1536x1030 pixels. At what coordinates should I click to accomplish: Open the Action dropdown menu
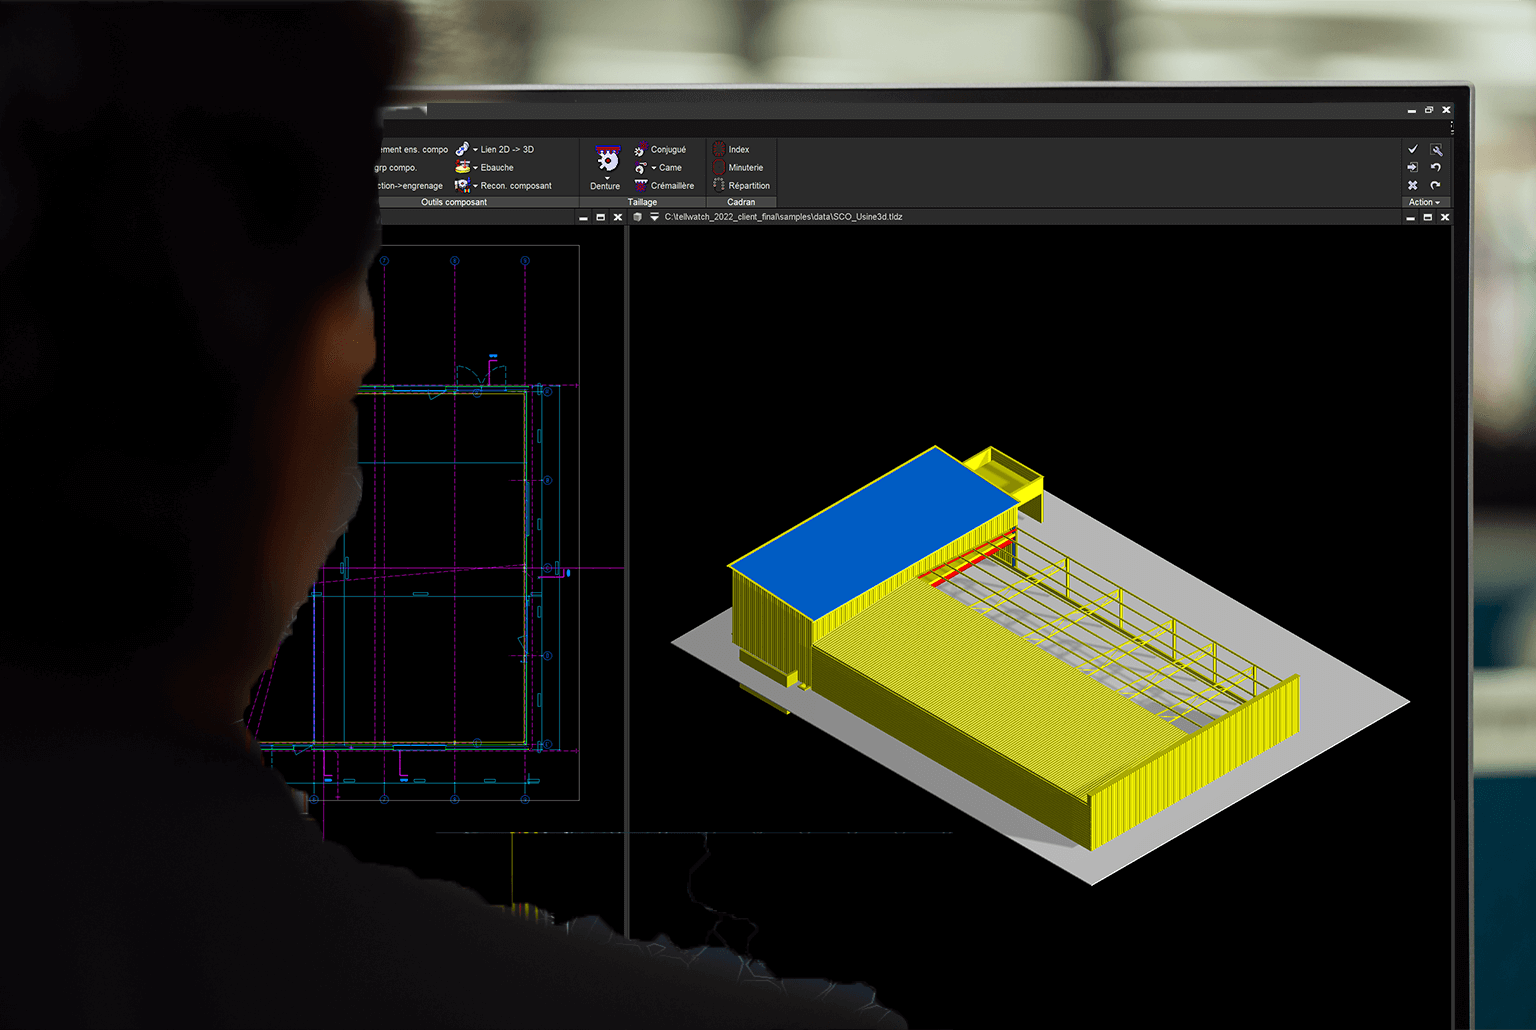[x=1425, y=202]
